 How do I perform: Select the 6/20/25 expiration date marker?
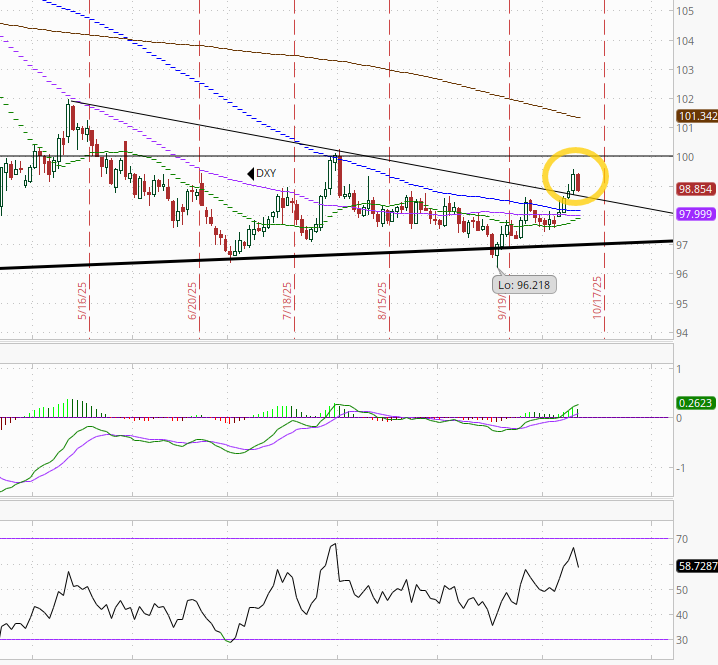pyautogui.click(x=192, y=301)
